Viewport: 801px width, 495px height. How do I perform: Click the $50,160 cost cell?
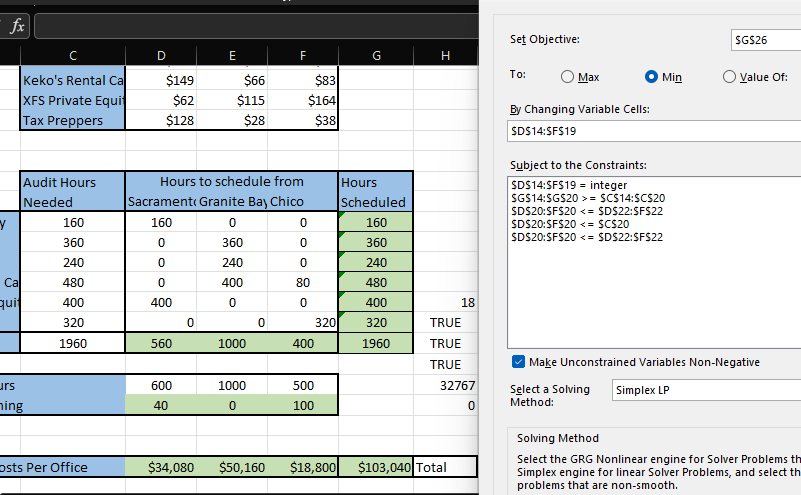[x=232, y=467]
